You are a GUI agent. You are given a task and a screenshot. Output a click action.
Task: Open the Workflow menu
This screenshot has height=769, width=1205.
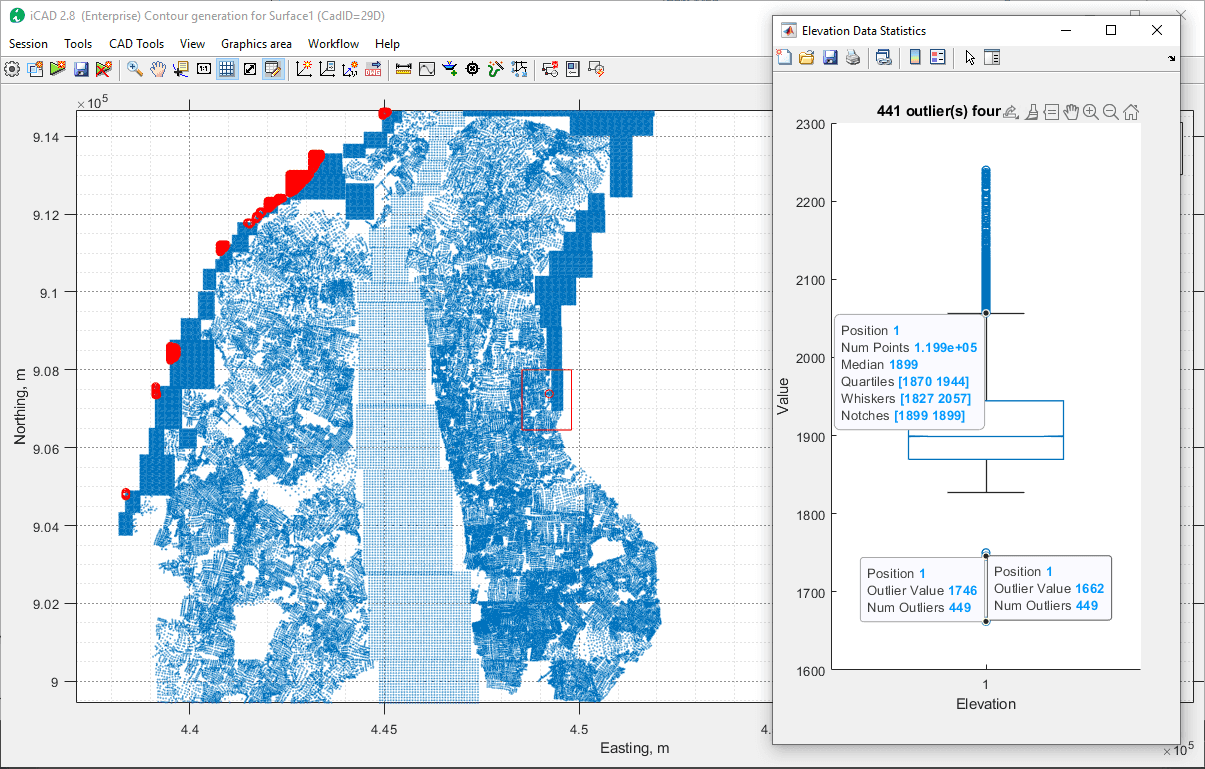click(333, 44)
